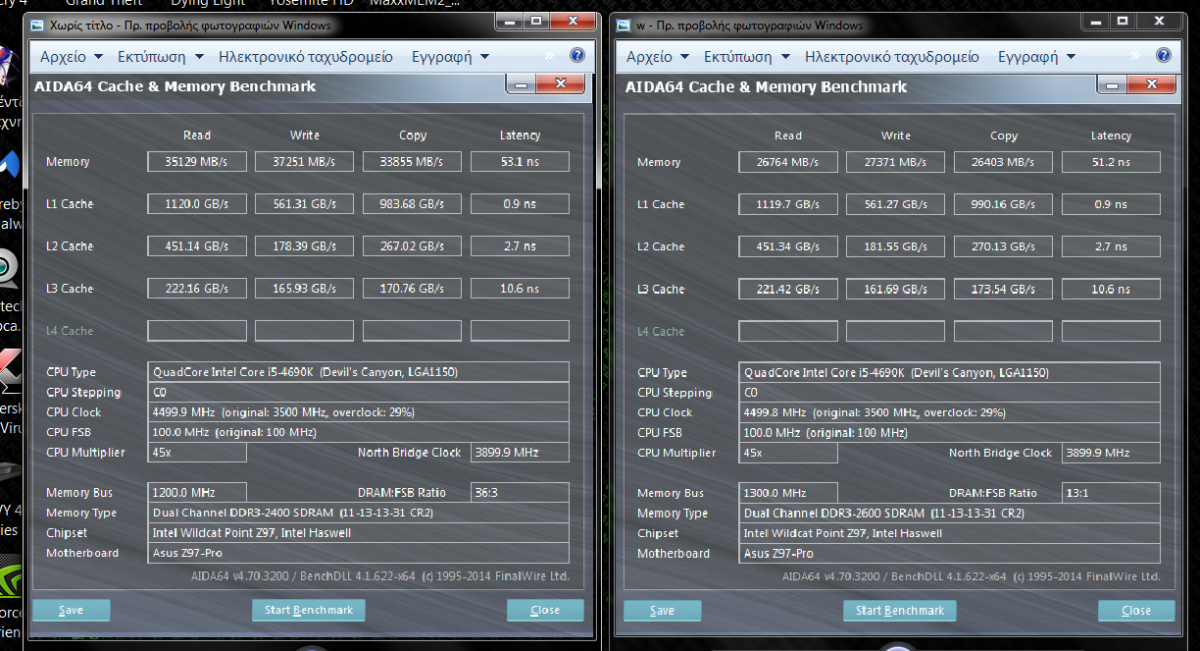The width and height of the screenshot is (1200, 651).
Task: Click the L3 Cache copy value 173.54 GB/s
Action: coord(1004,289)
